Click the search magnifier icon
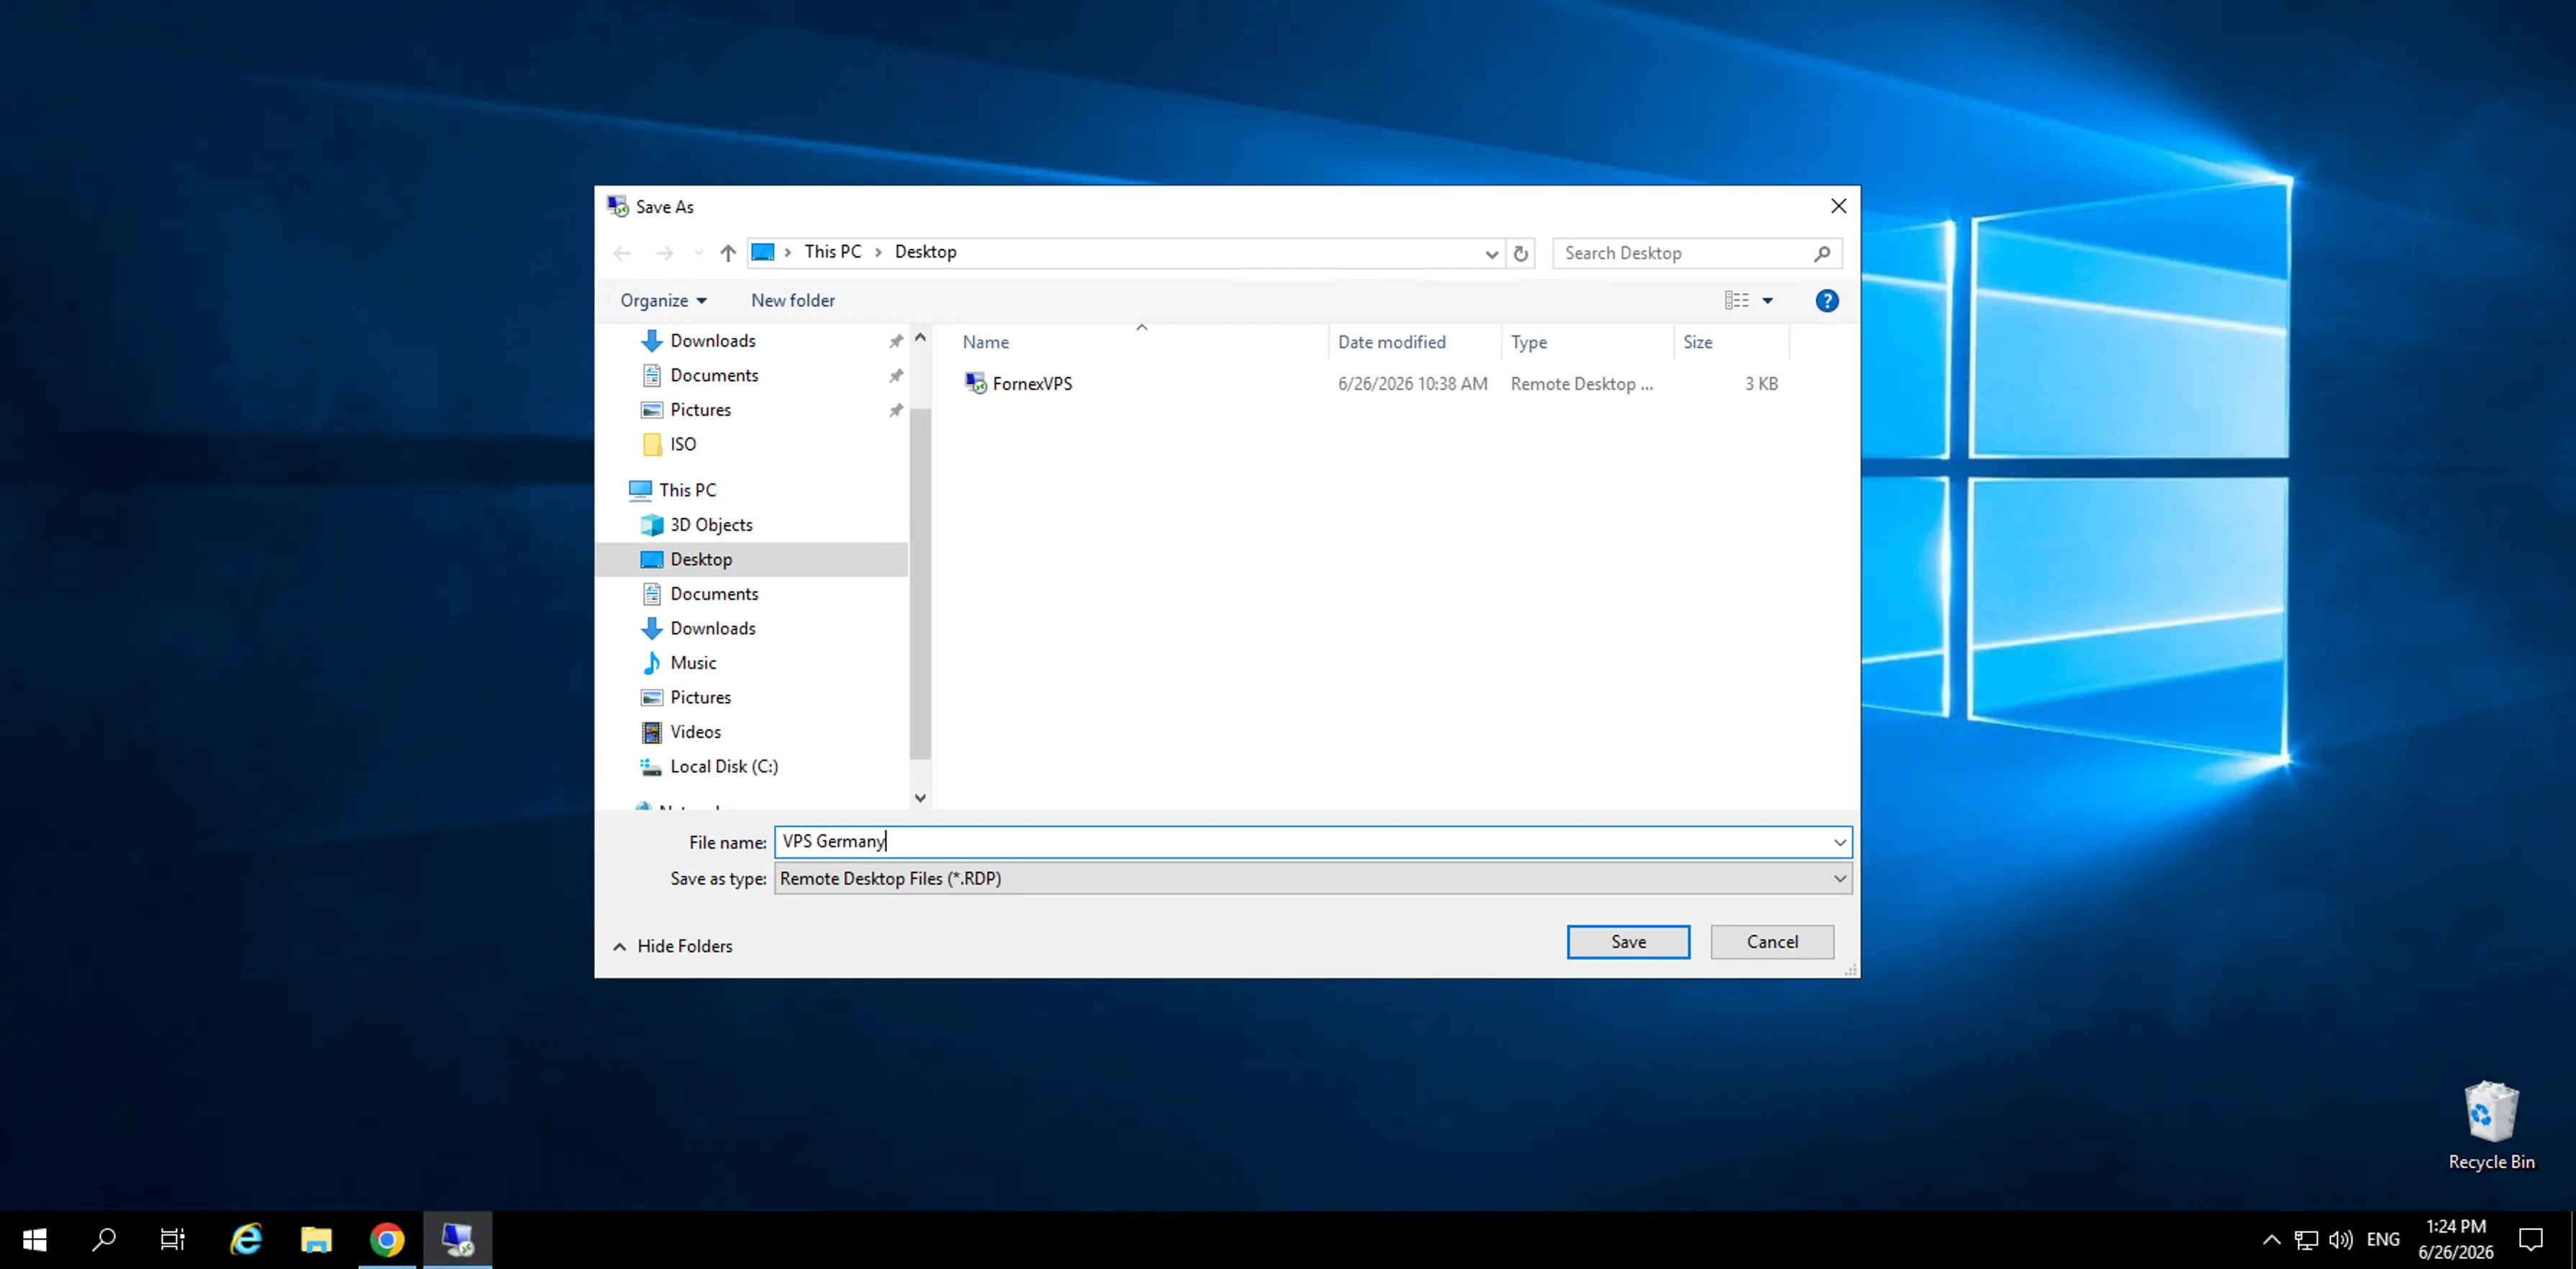 [1822, 254]
